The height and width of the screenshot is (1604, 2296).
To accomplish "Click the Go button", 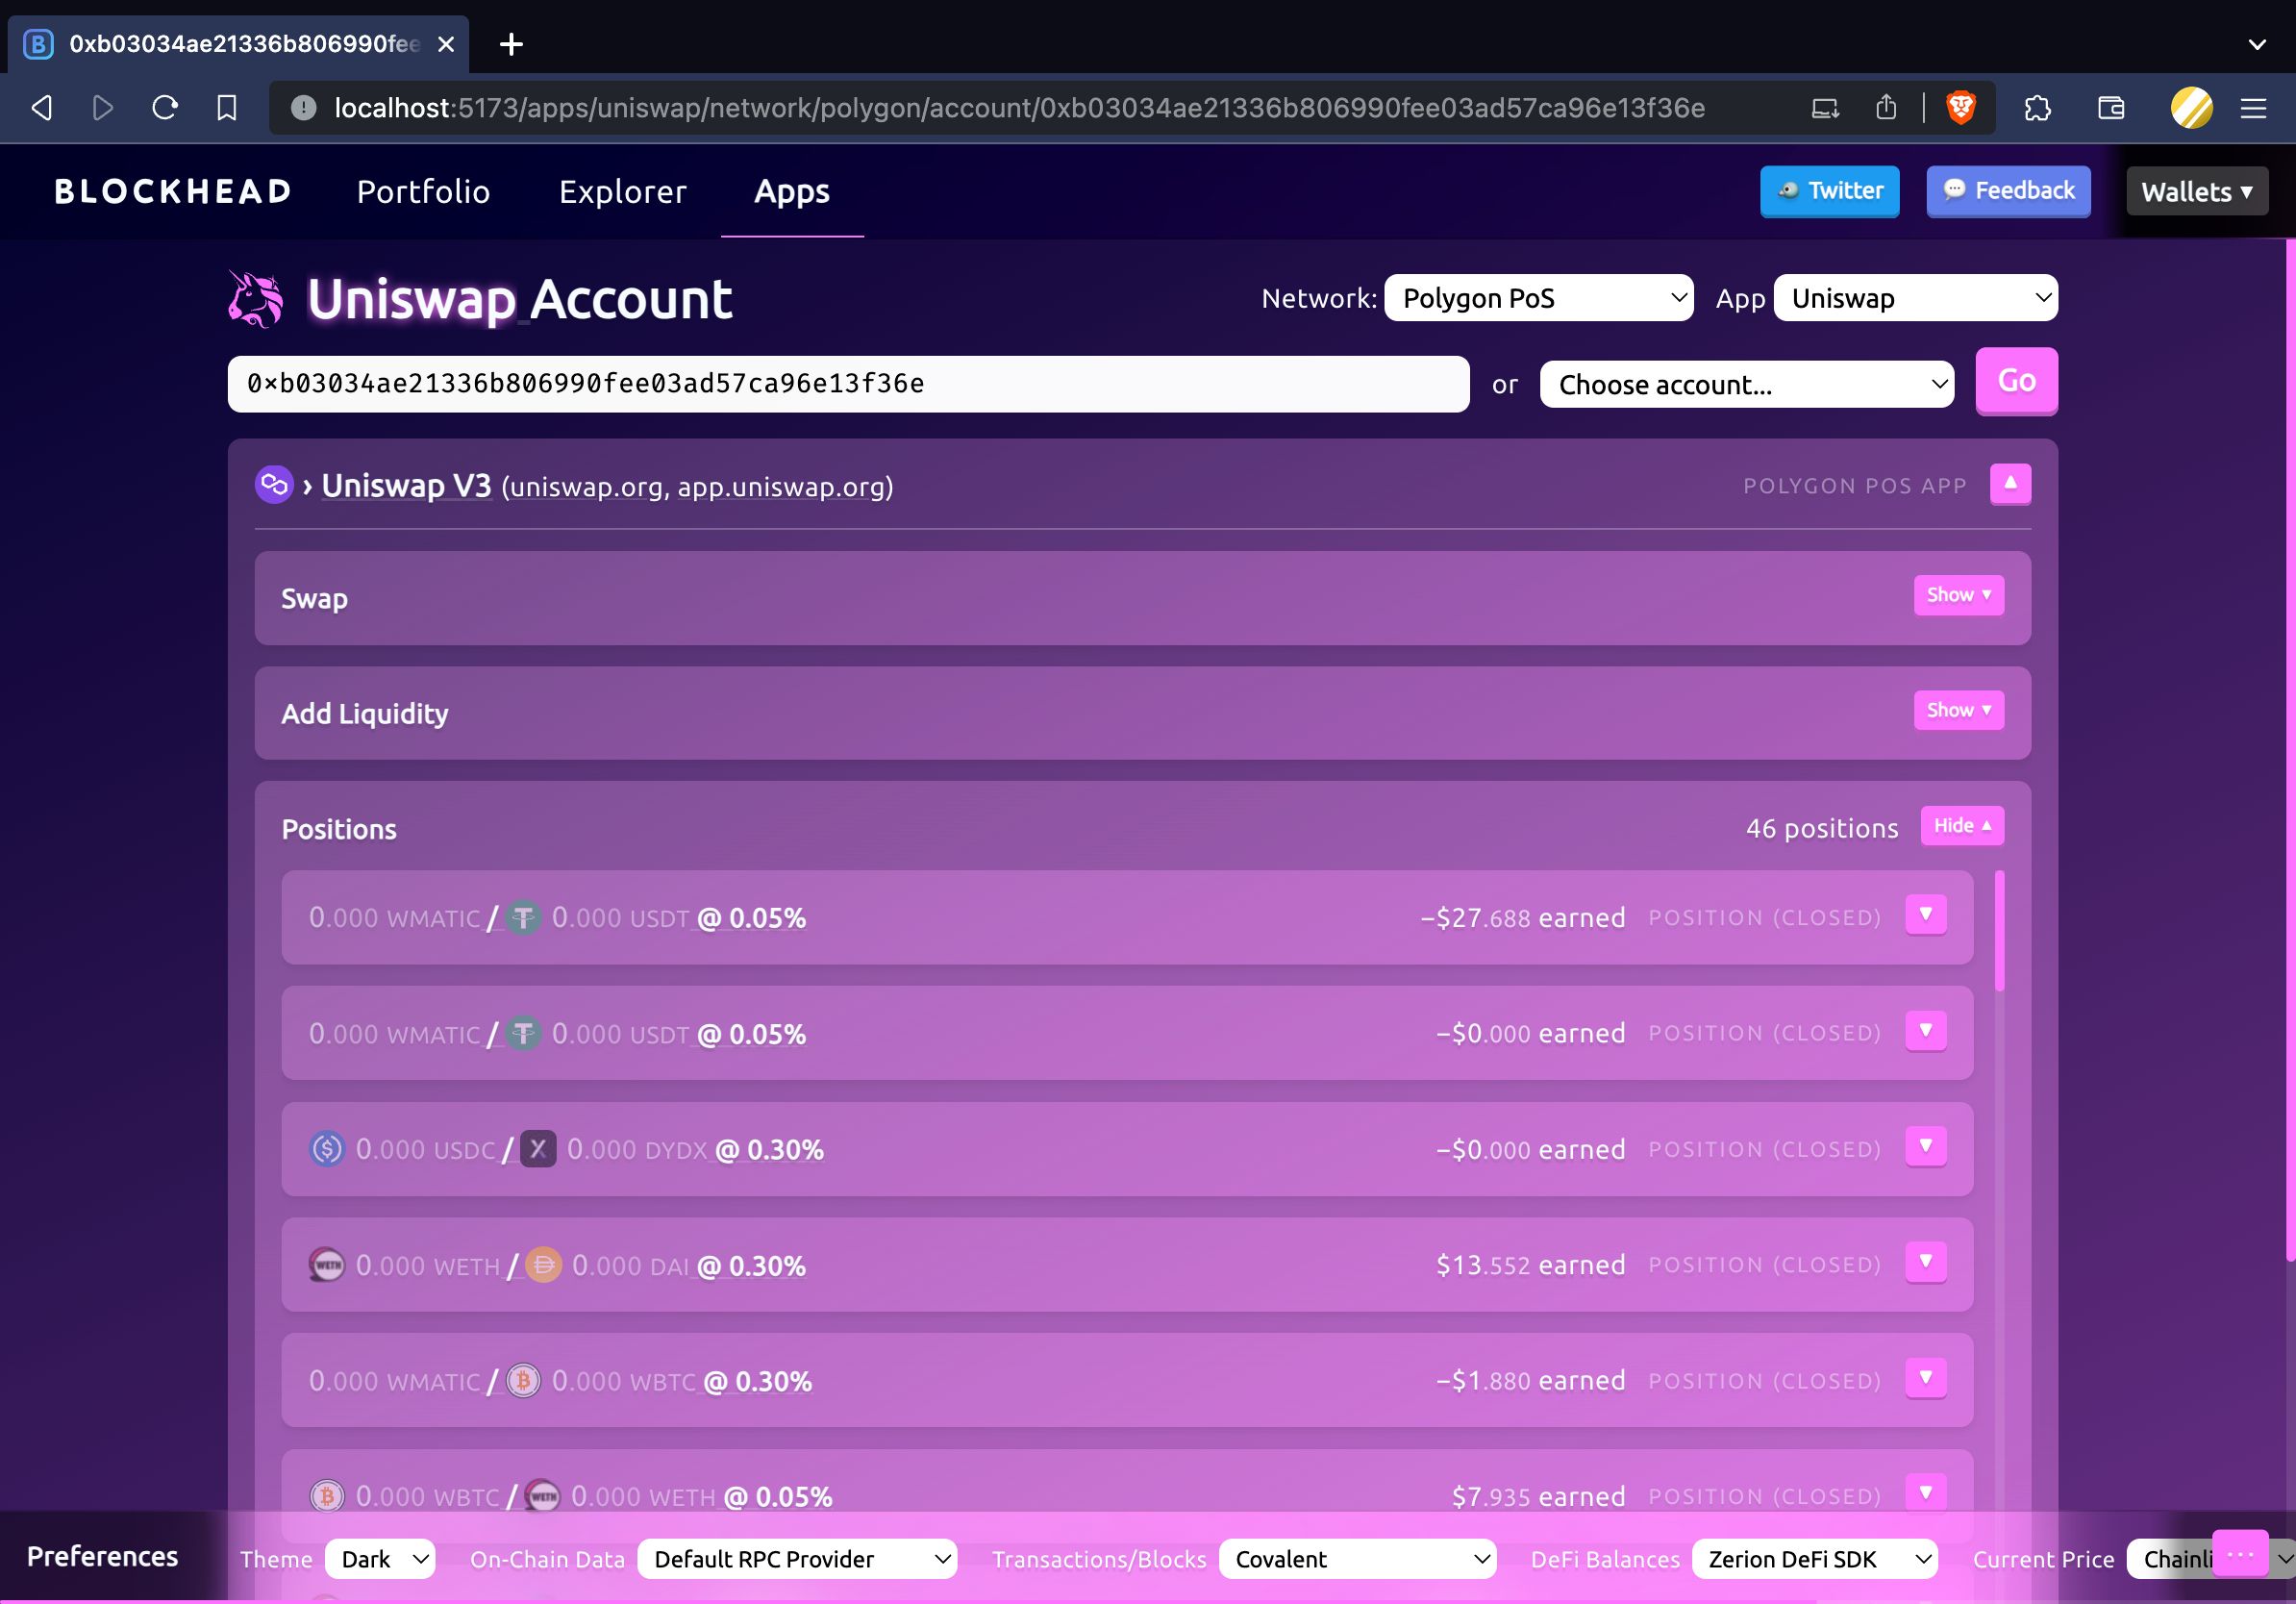I will click(x=2016, y=381).
